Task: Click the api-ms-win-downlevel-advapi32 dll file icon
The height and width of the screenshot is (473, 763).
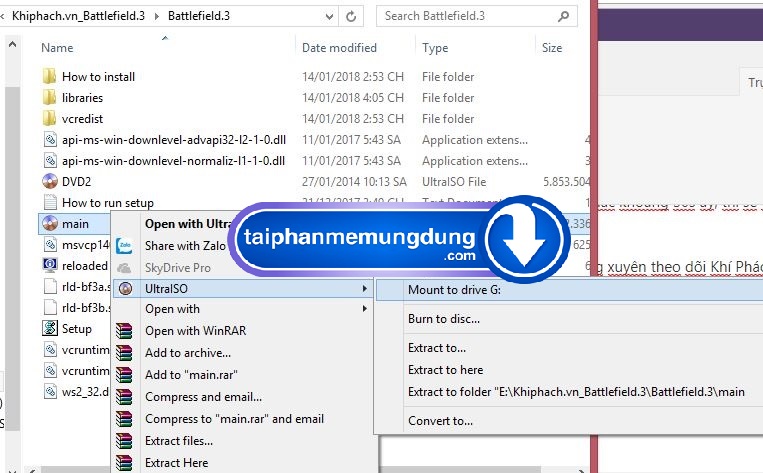Action: 50,140
